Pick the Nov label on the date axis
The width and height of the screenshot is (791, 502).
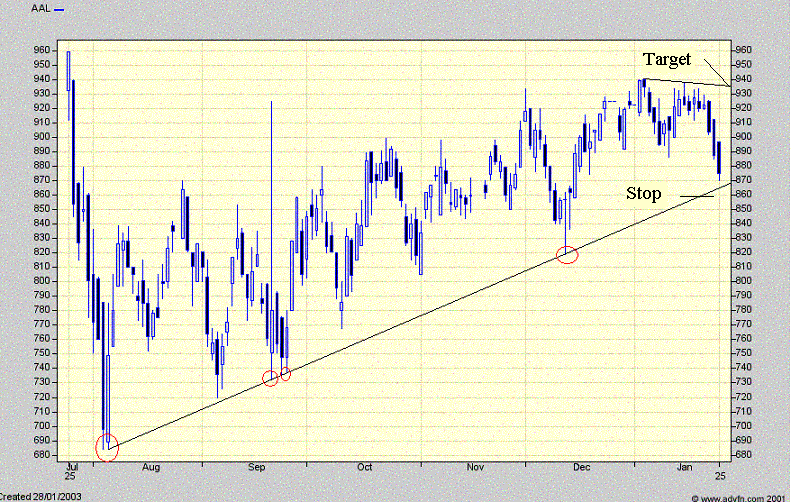click(476, 467)
